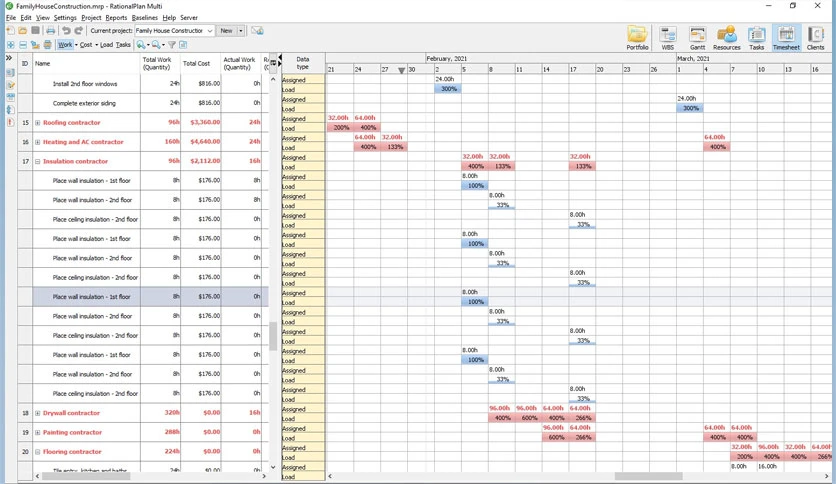Expand the Roofing contractor row
836x484 pixels.
pyautogui.click(x=37, y=123)
